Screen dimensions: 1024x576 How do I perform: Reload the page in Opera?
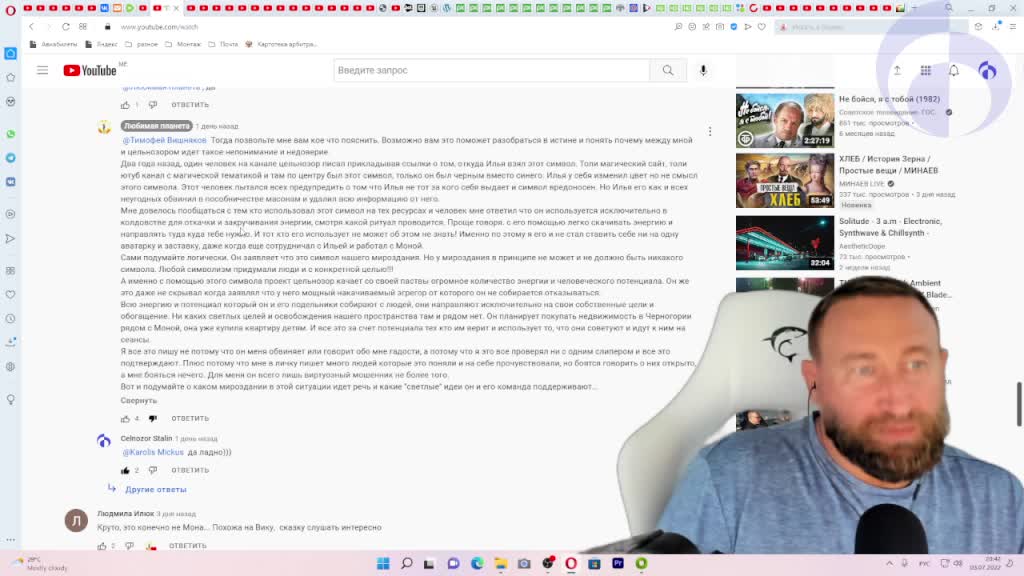66,27
